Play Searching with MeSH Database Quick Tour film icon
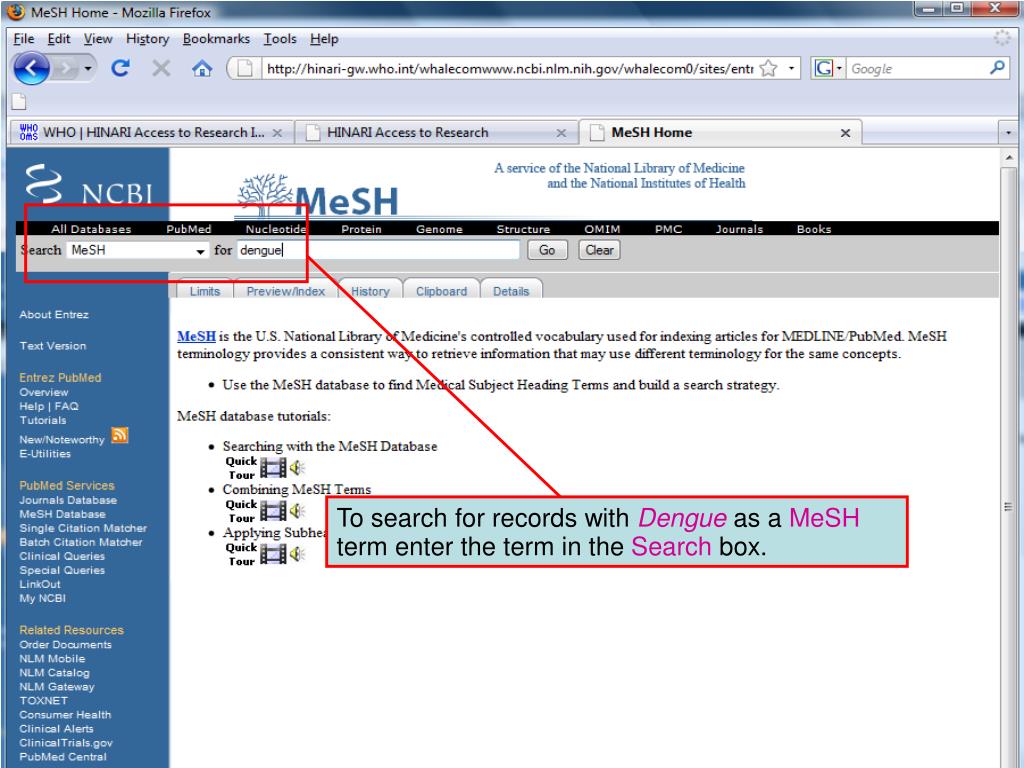The image size is (1024, 768). (x=273, y=468)
